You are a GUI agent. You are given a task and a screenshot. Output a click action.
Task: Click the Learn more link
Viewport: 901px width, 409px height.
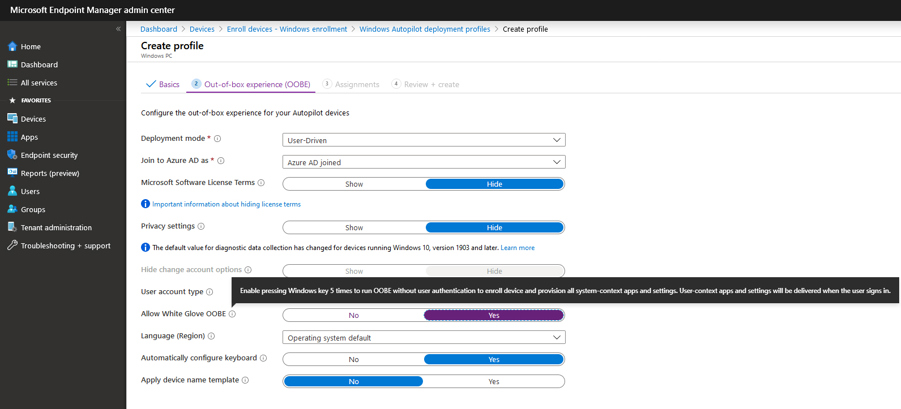[x=518, y=248]
